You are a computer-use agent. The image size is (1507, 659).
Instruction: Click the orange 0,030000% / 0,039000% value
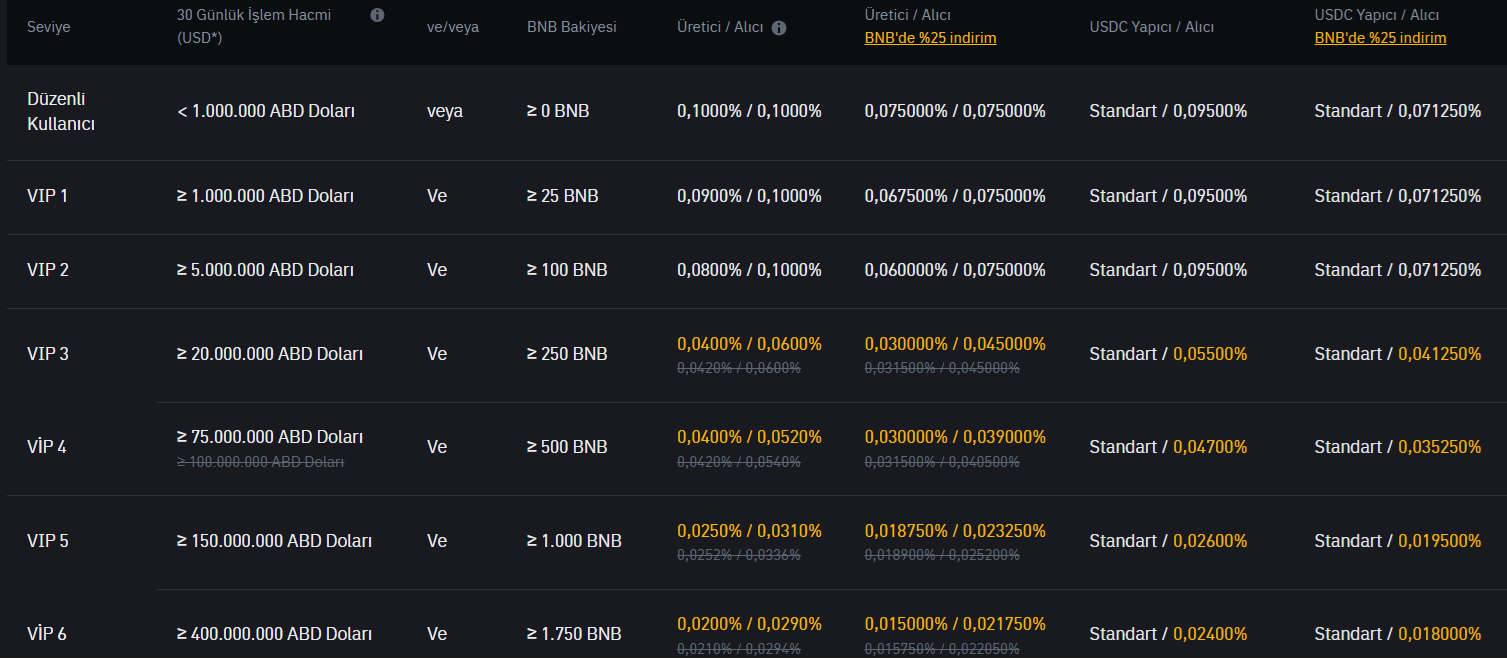(x=955, y=437)
